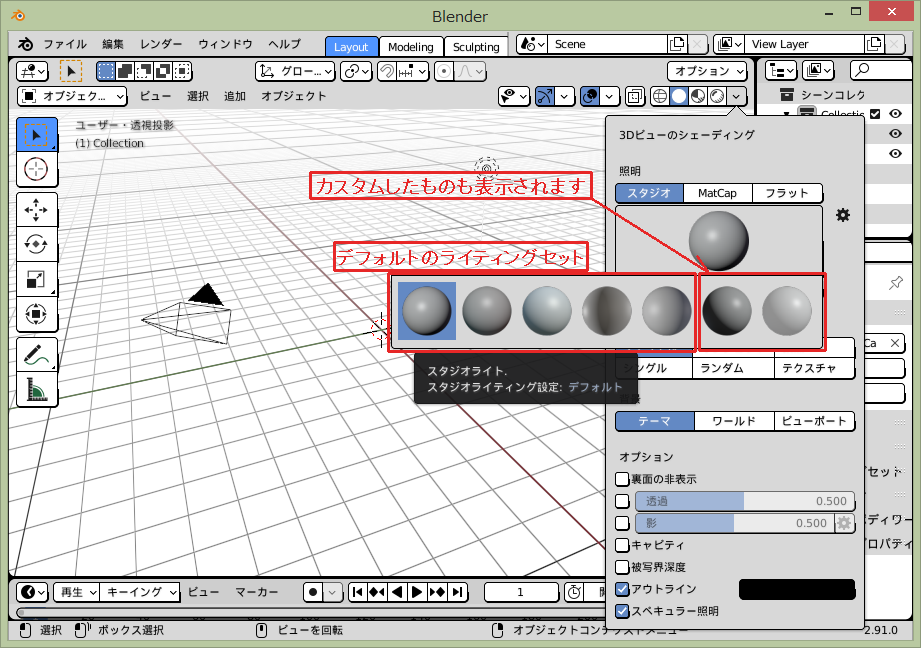Screen dimensions: 921x648
Task: Open the キーイング dropdown
Action: (139, 592)
